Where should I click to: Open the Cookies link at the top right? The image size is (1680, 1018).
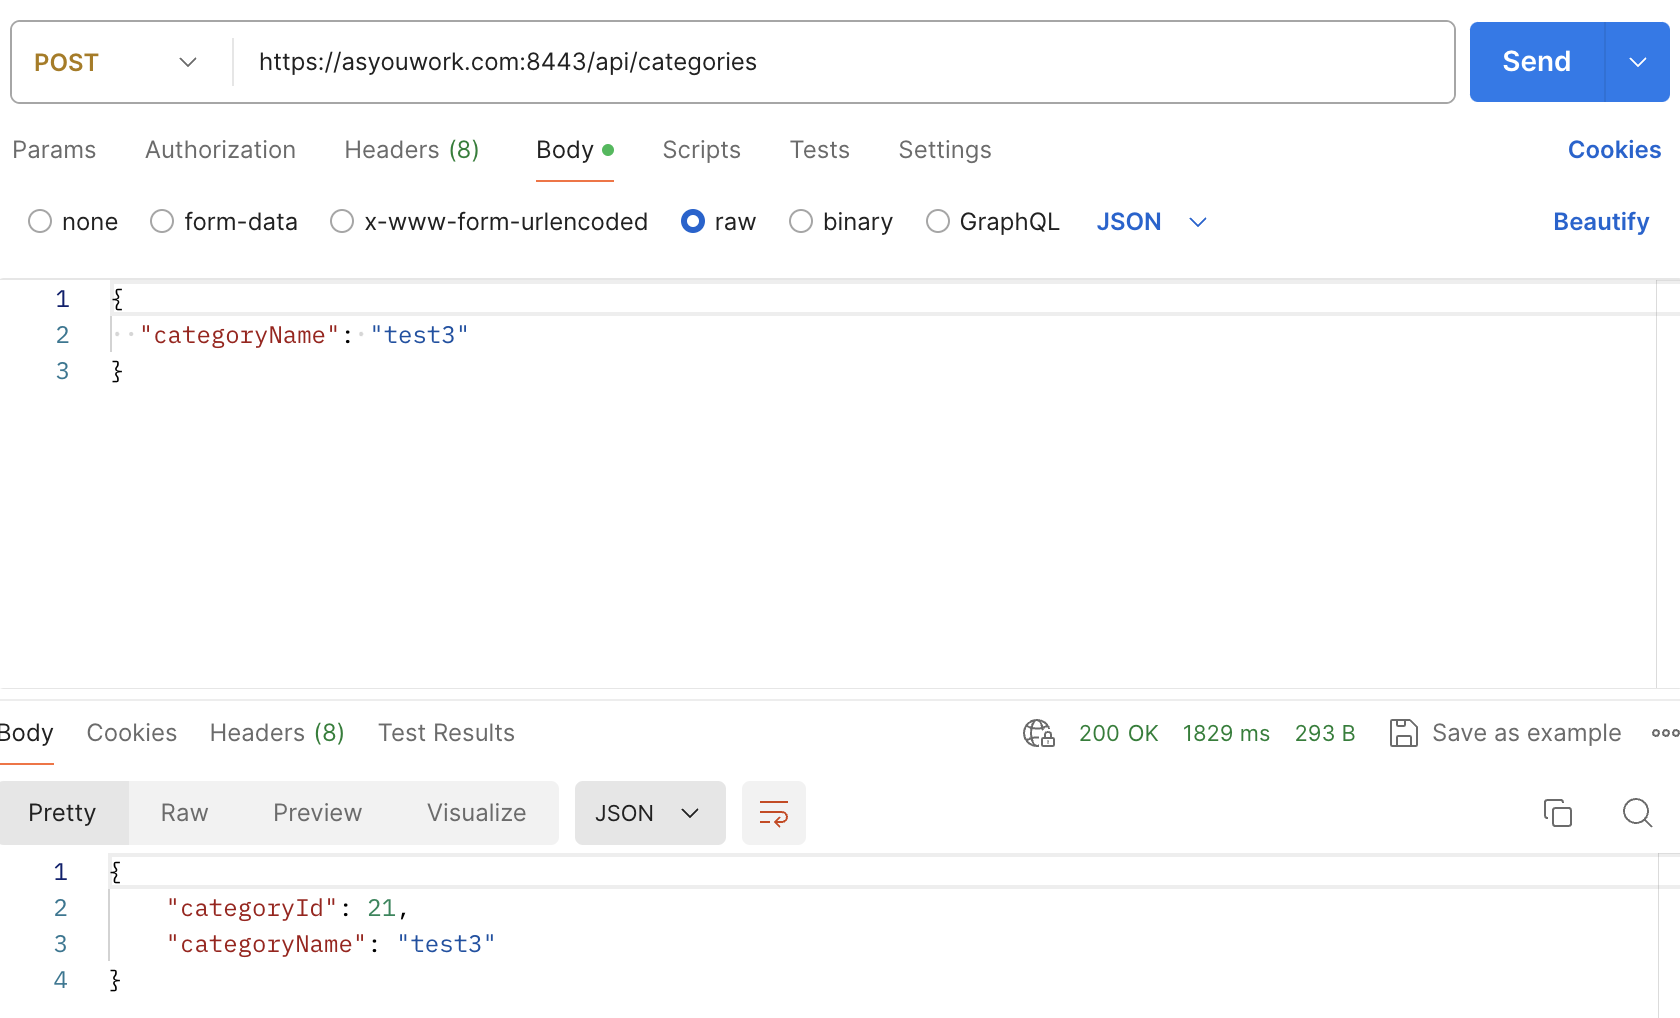pos(1614,150)
